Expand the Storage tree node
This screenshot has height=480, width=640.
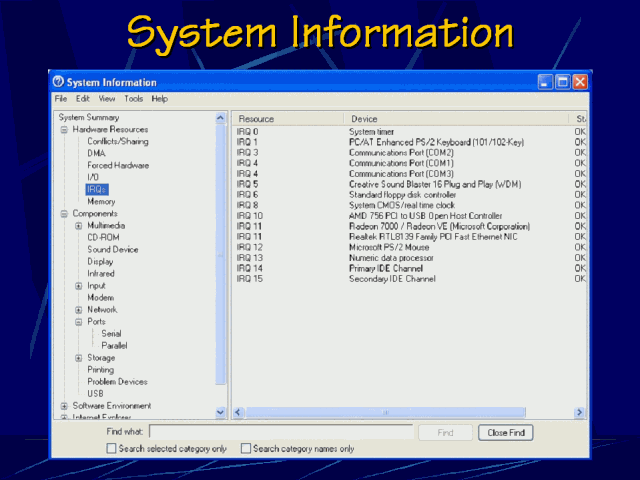point(78,358)
